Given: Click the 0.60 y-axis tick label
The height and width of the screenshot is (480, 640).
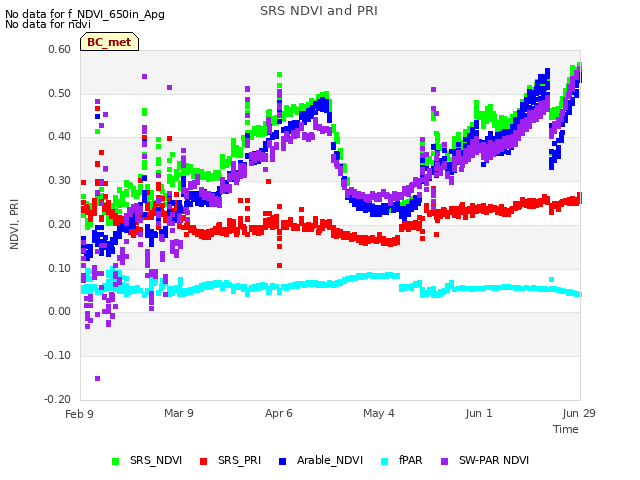Looking at the screenshot, I should (59, 49).
